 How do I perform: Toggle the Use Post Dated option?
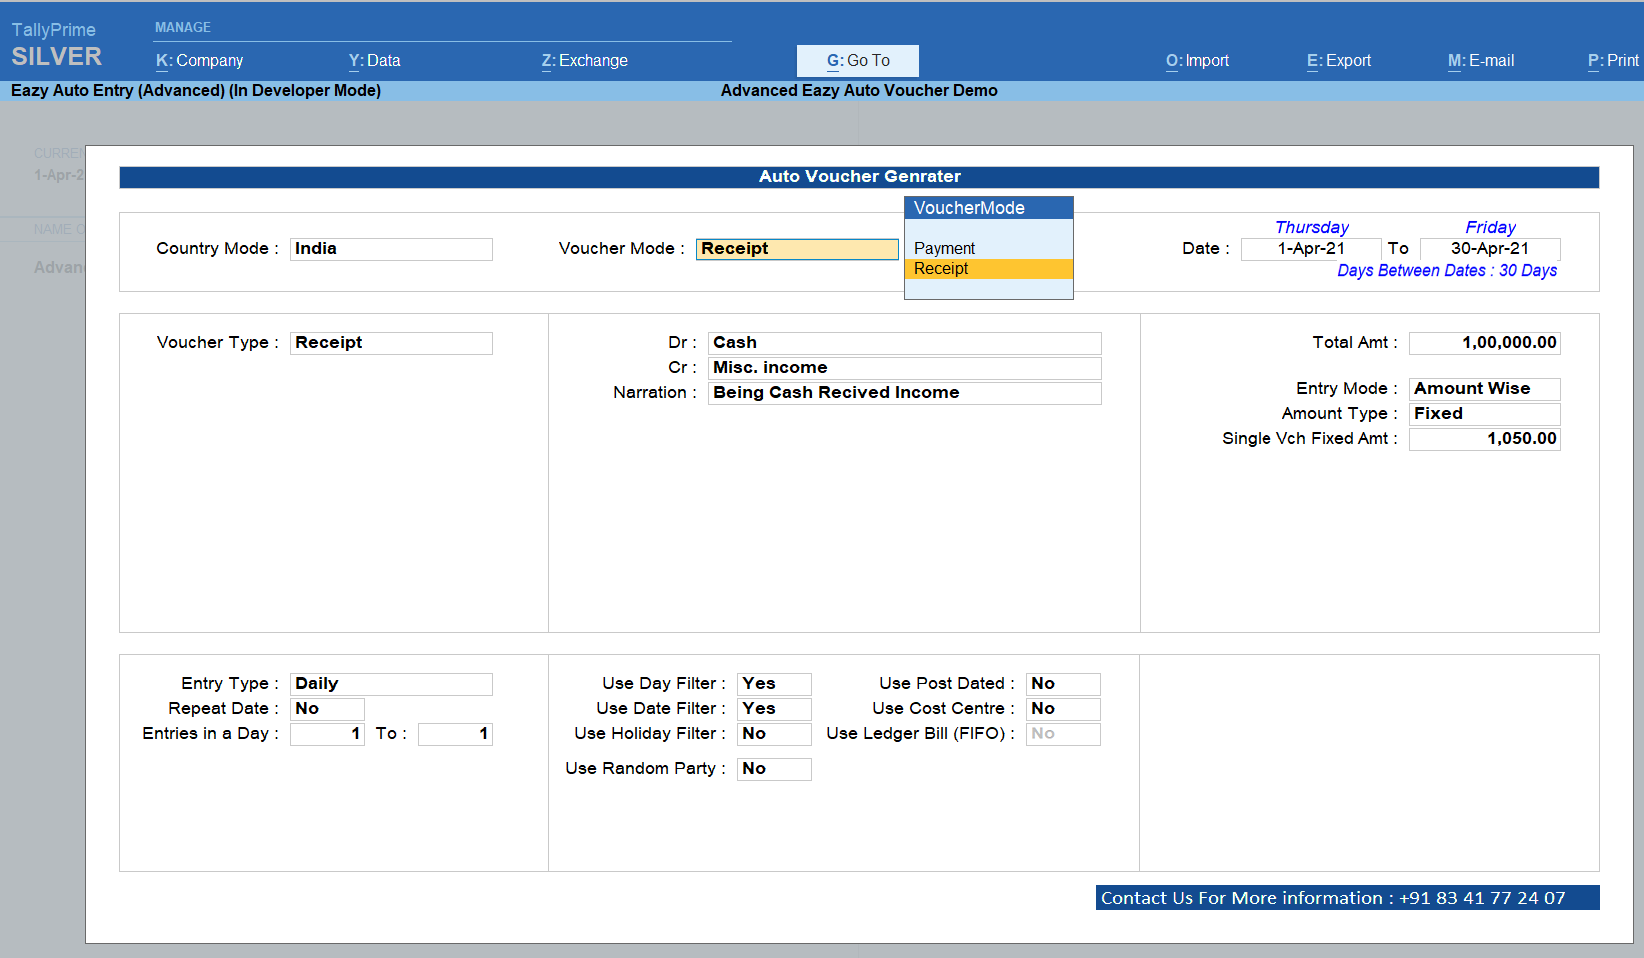[x=1063, y=684]
